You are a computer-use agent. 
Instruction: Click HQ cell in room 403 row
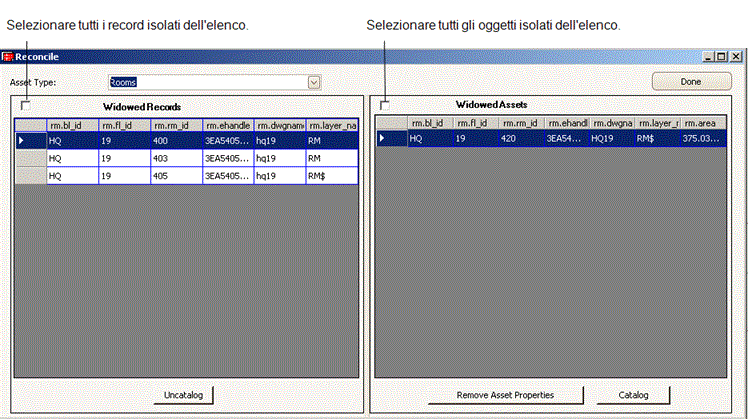(x=73, y=158)
